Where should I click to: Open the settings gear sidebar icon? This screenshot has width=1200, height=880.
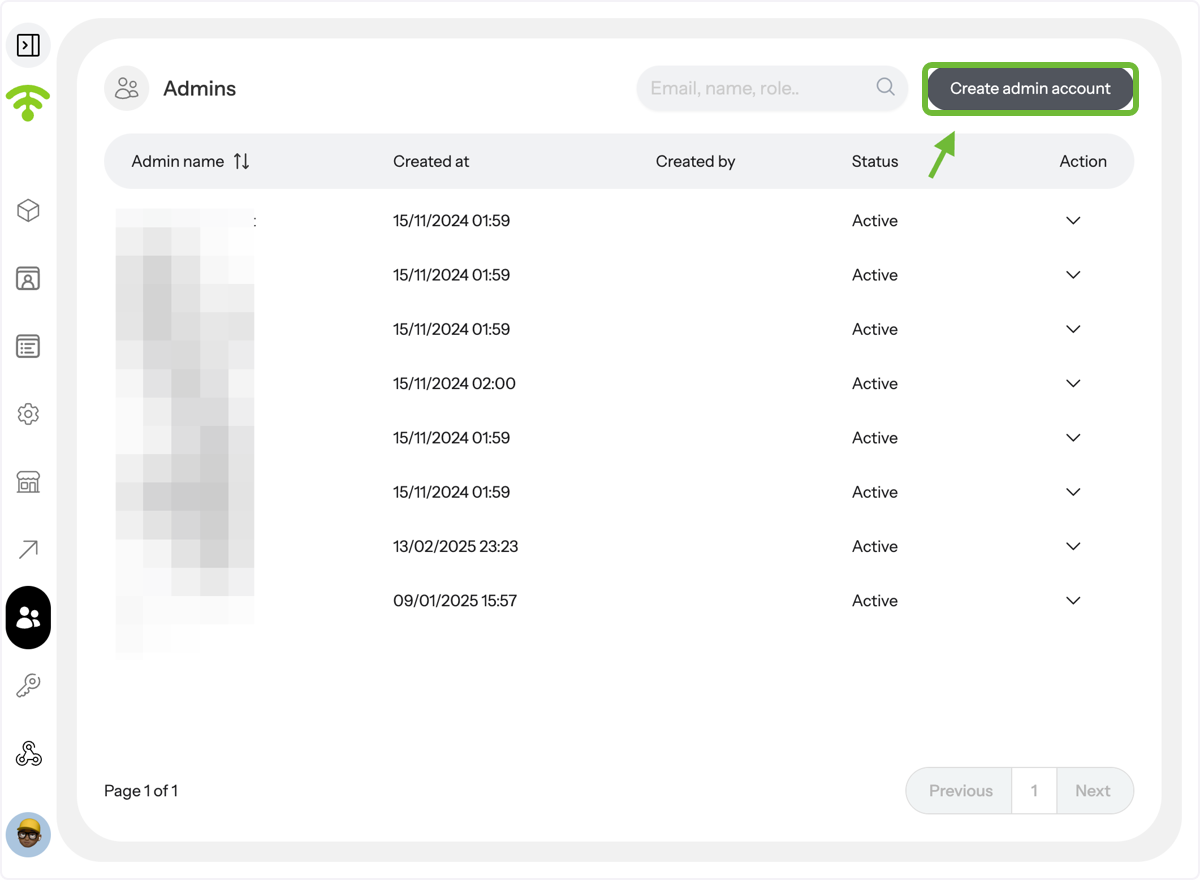pos(28,414)
